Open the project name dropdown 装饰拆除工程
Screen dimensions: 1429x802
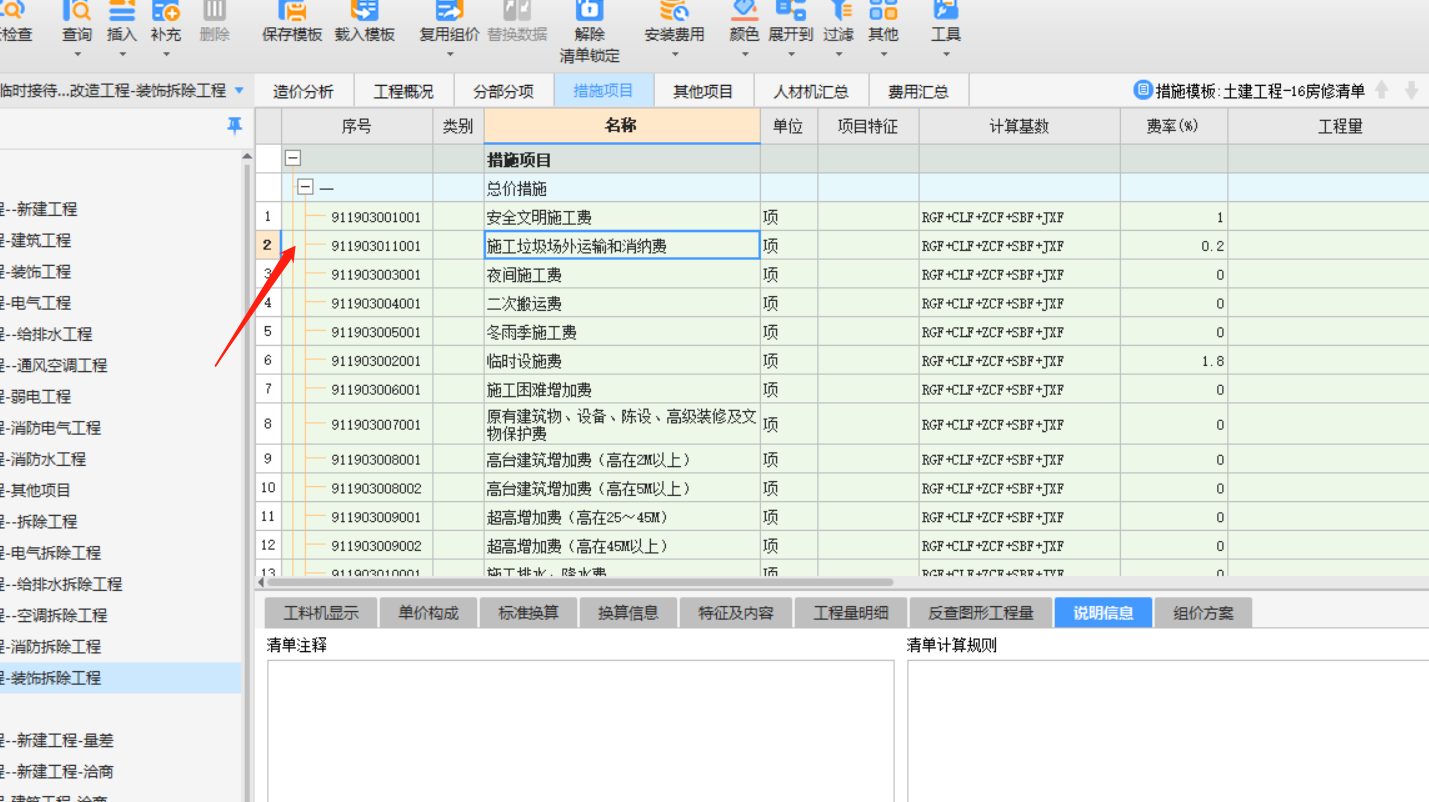click(239, 91)
